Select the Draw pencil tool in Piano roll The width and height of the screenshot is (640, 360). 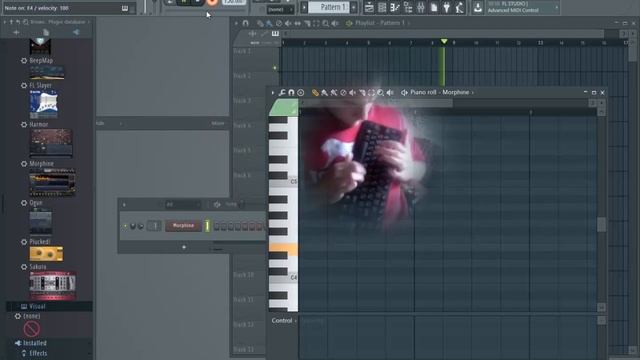point(315,93)
